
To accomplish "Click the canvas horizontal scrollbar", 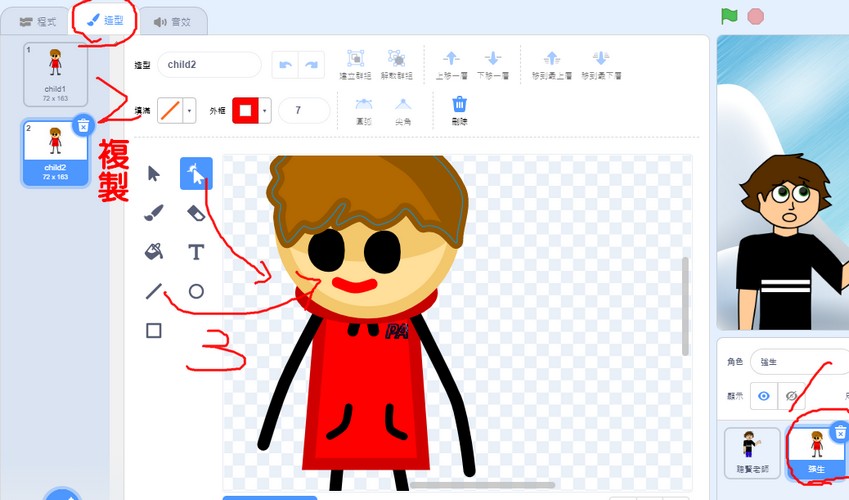I will tap(482, 485).
